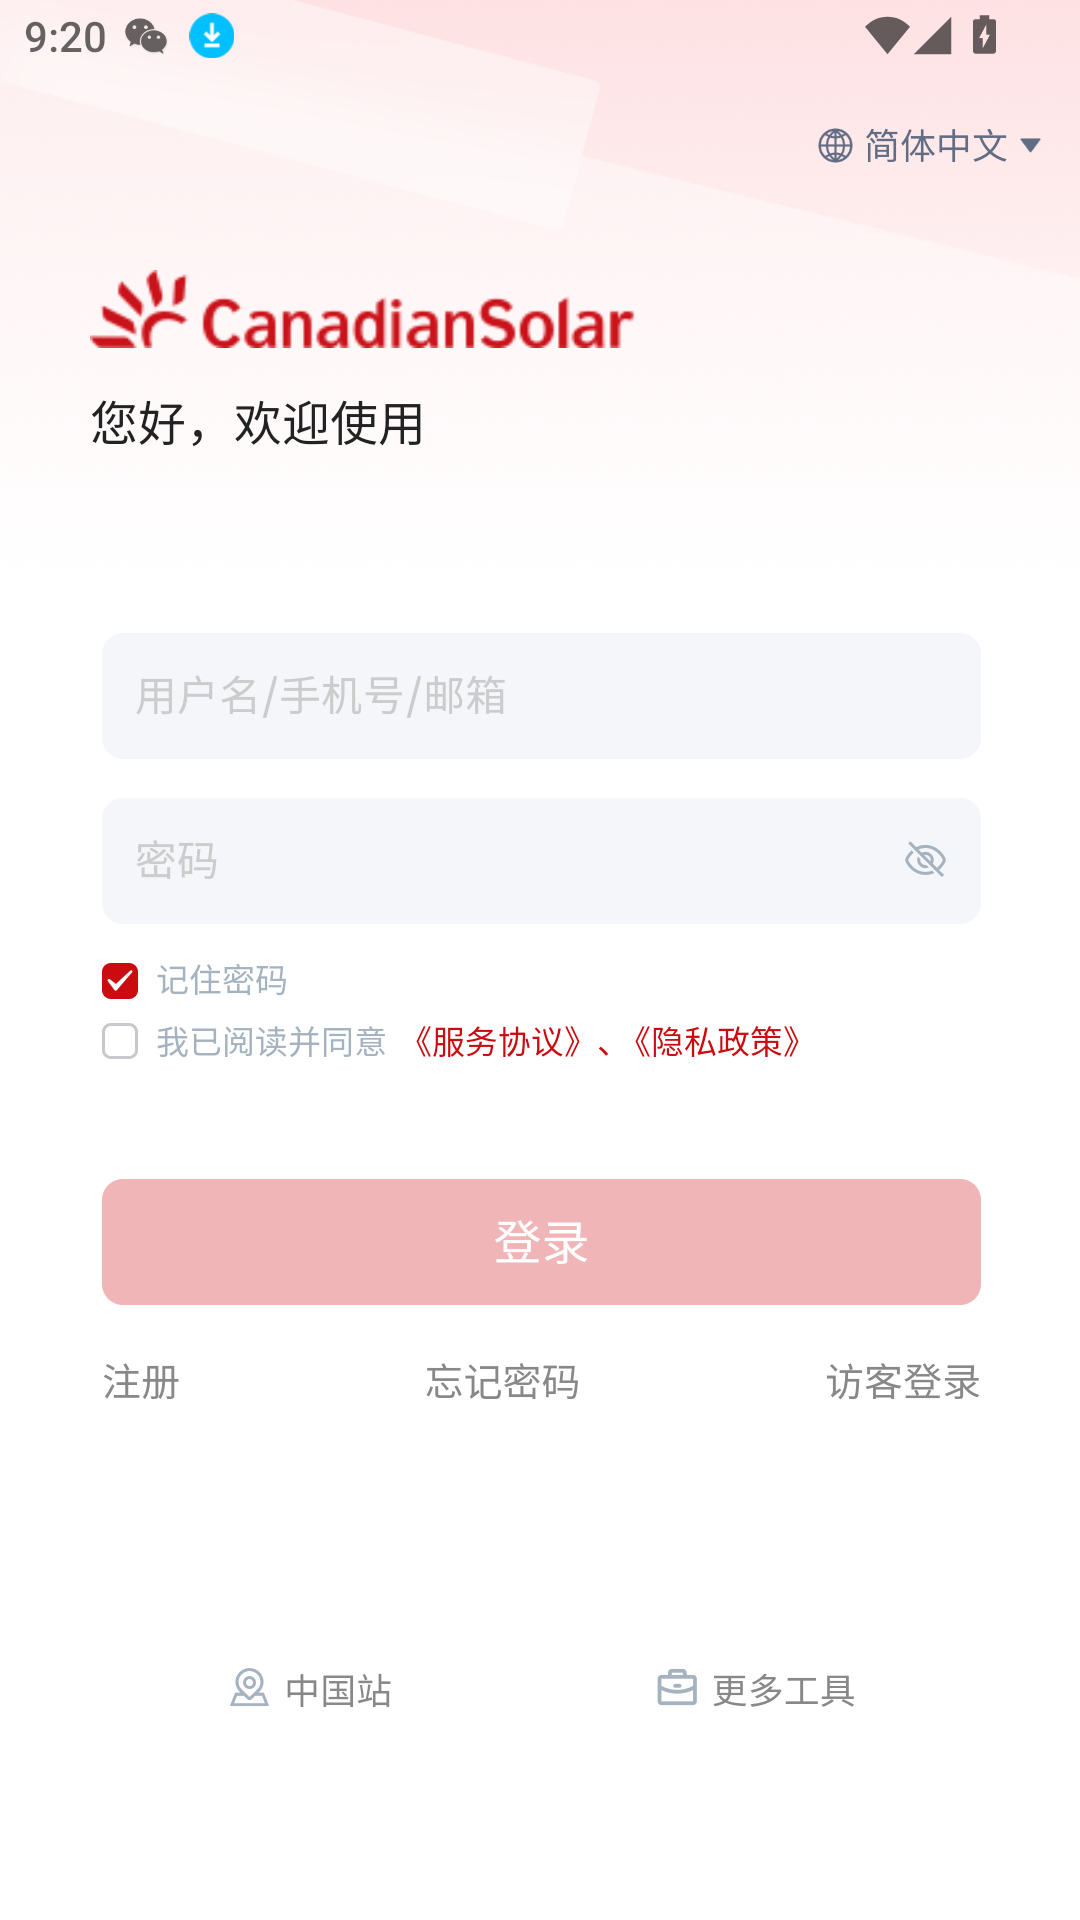Focus the 用户名/手机号/邮箱 input field
Viewport: 1080px width, 1920px height.
tap(541, 696)
